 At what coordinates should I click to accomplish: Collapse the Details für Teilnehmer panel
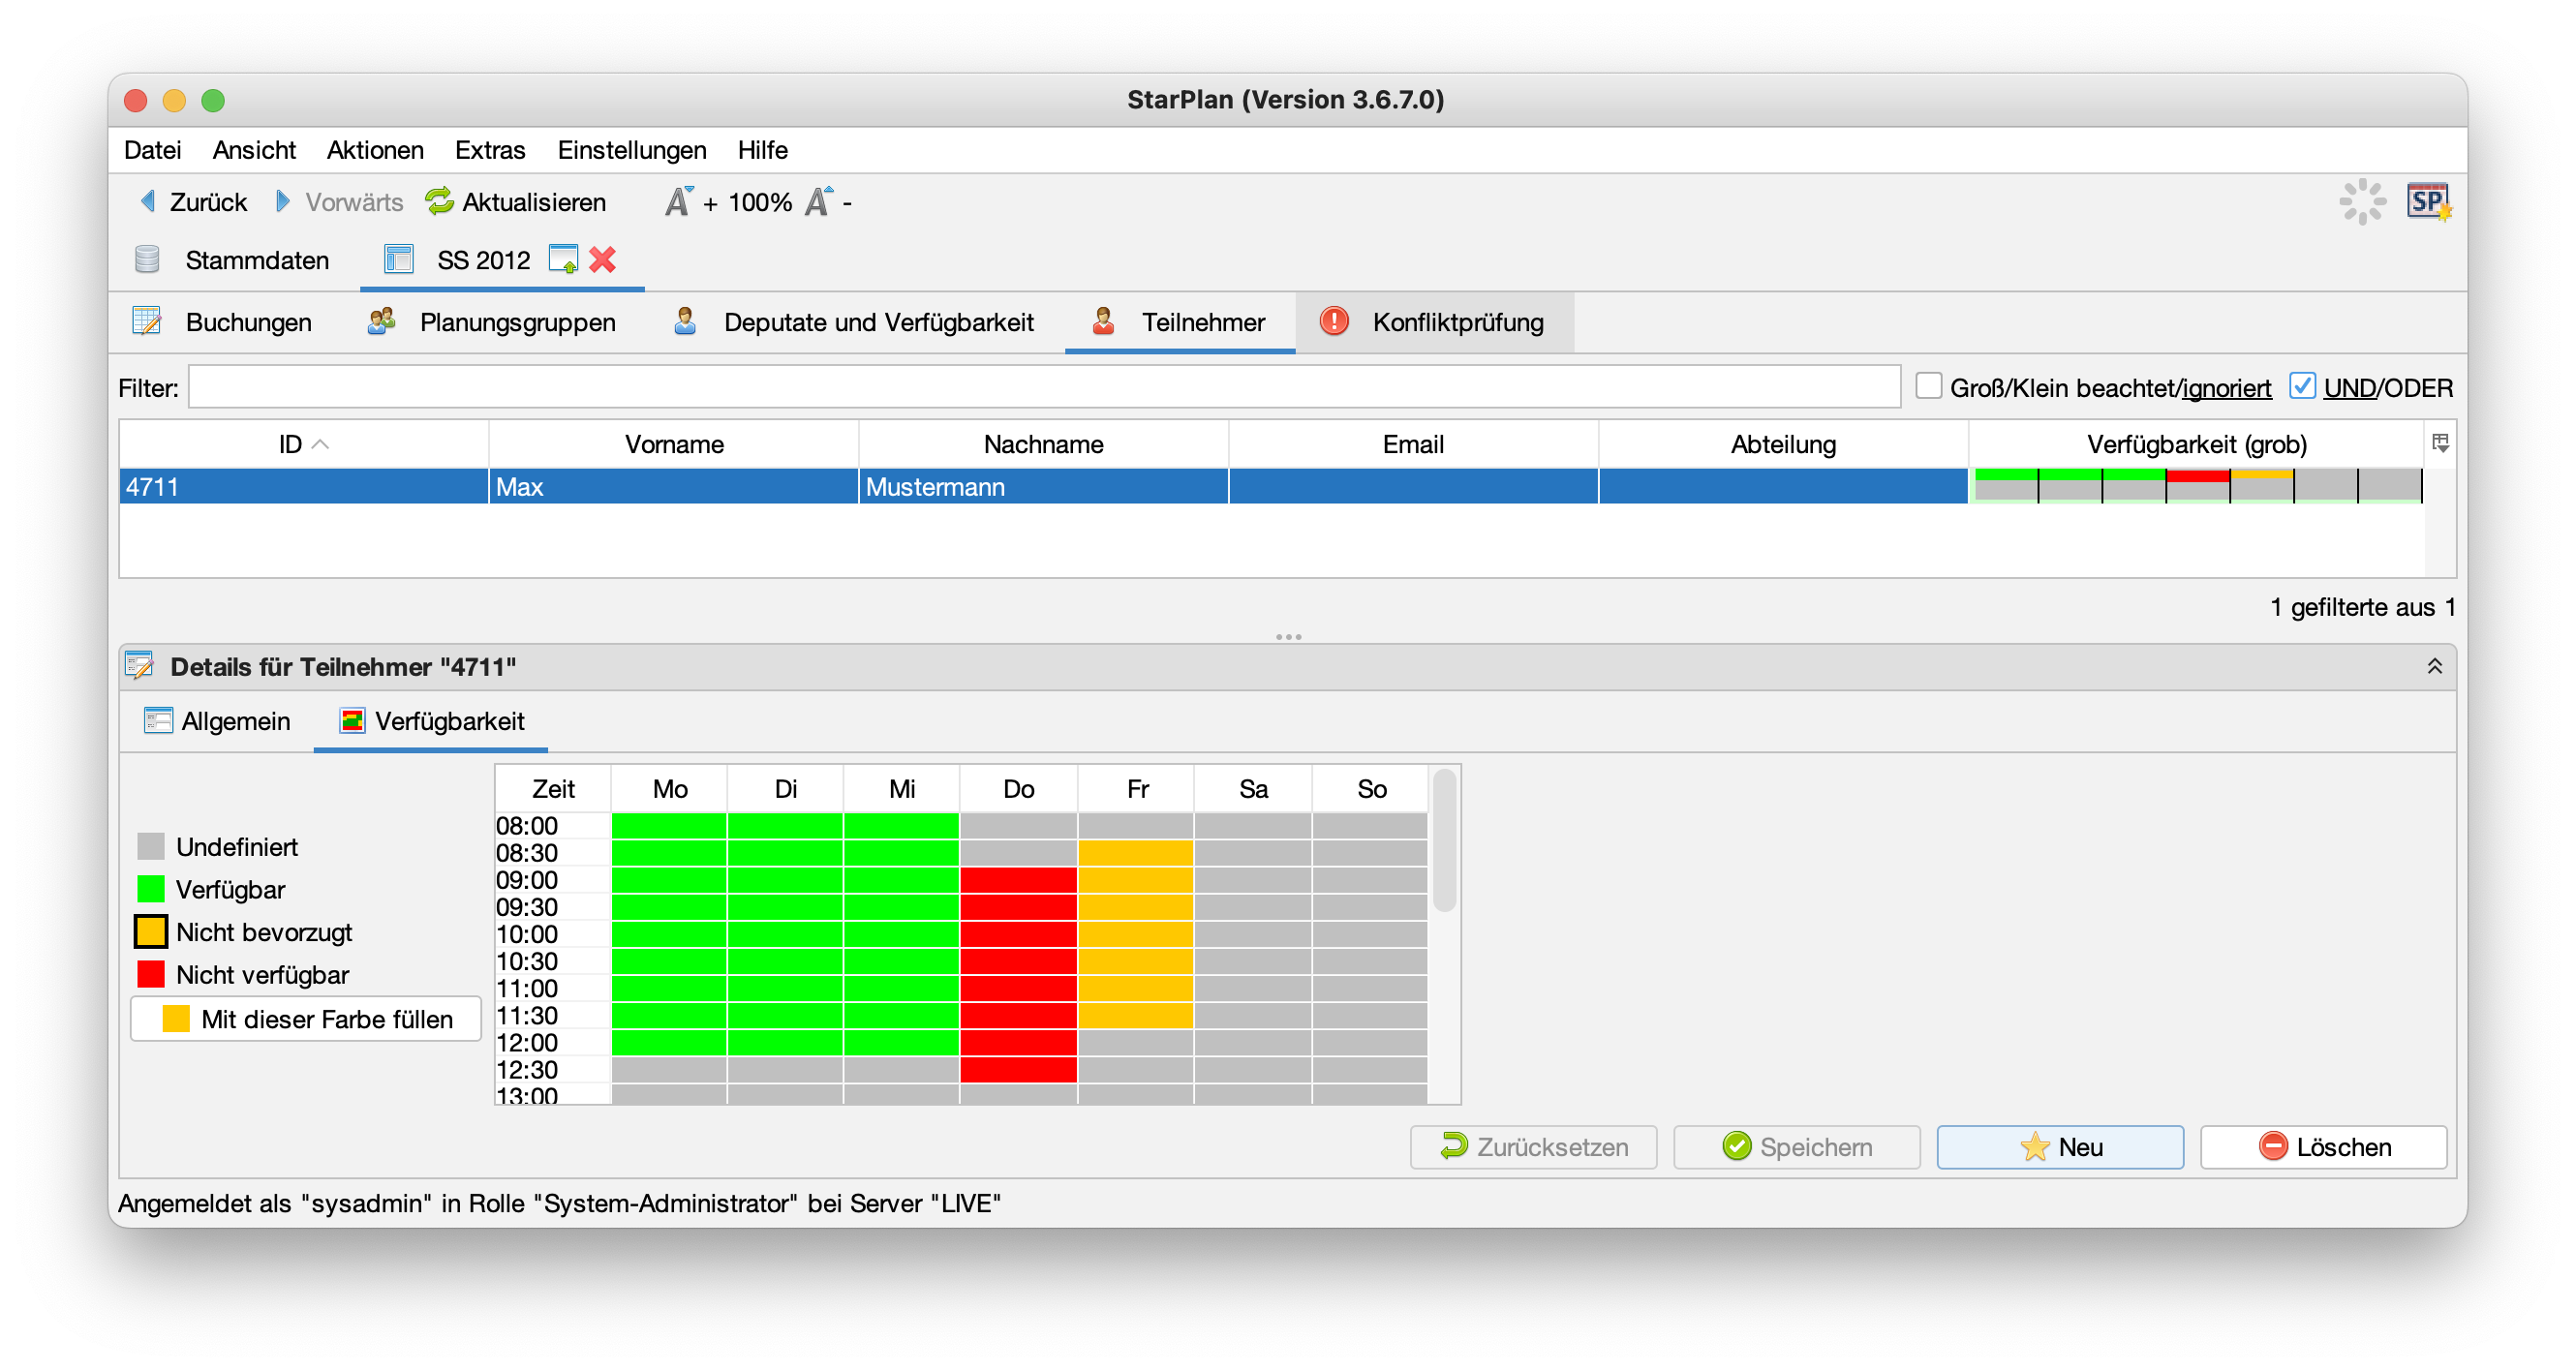(x=2434, y=667)
